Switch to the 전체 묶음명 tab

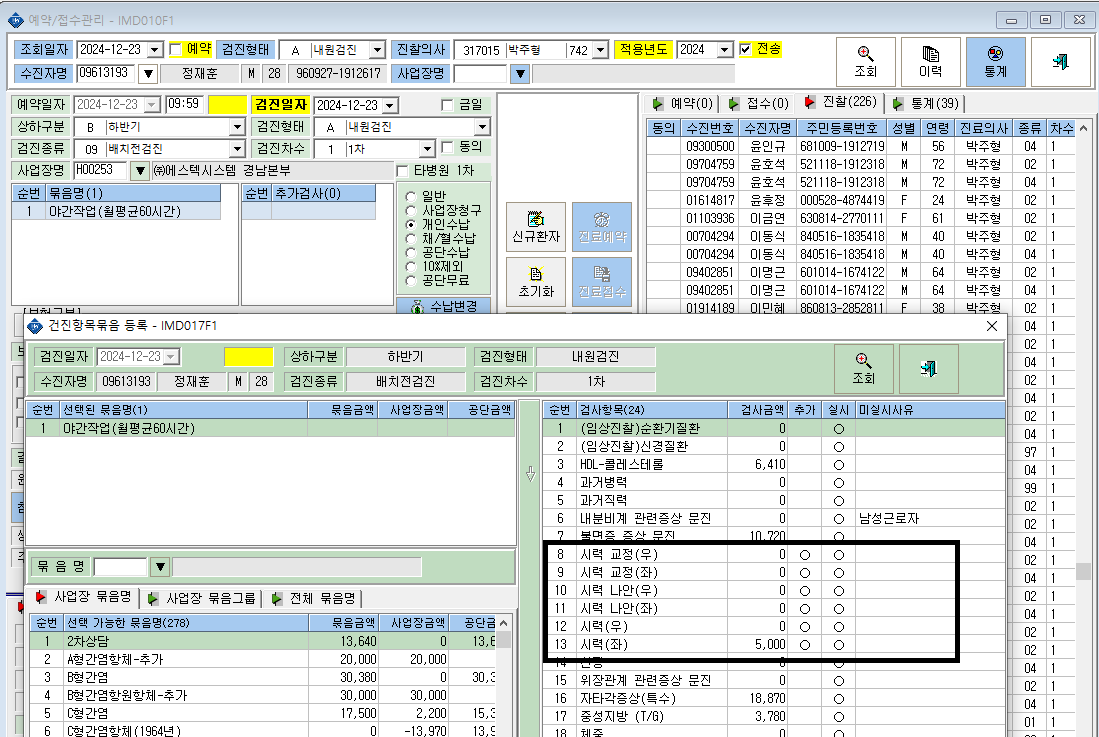tap(313, 598)
